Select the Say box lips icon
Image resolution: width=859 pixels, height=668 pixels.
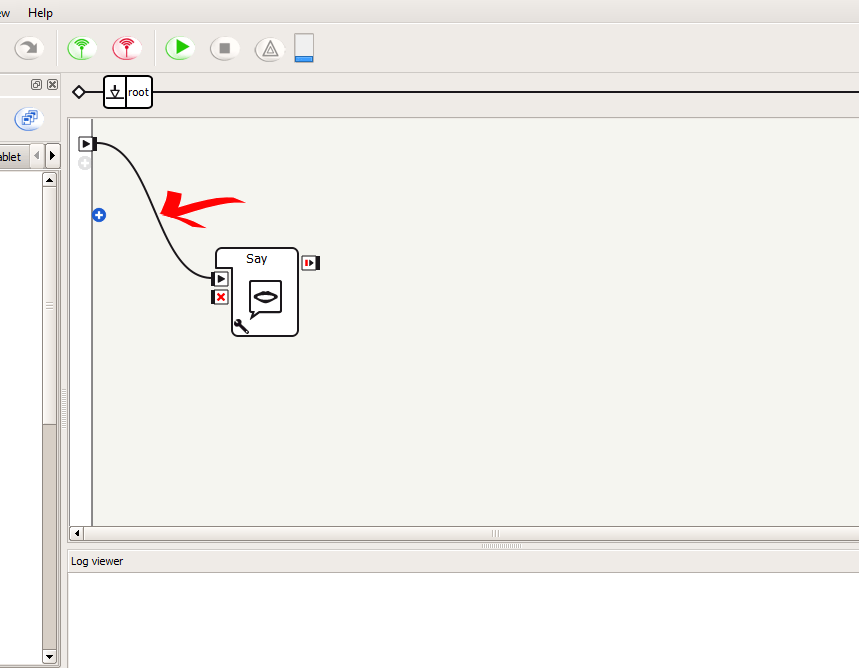click(x=265, y=297)
